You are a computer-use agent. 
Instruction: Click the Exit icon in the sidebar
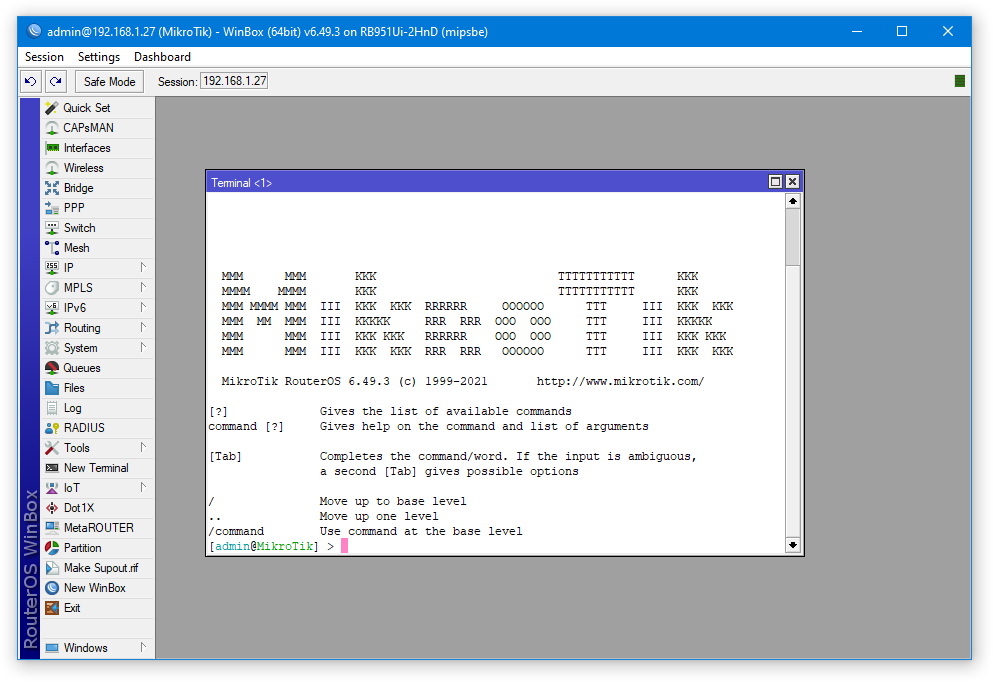coord(52,608)
